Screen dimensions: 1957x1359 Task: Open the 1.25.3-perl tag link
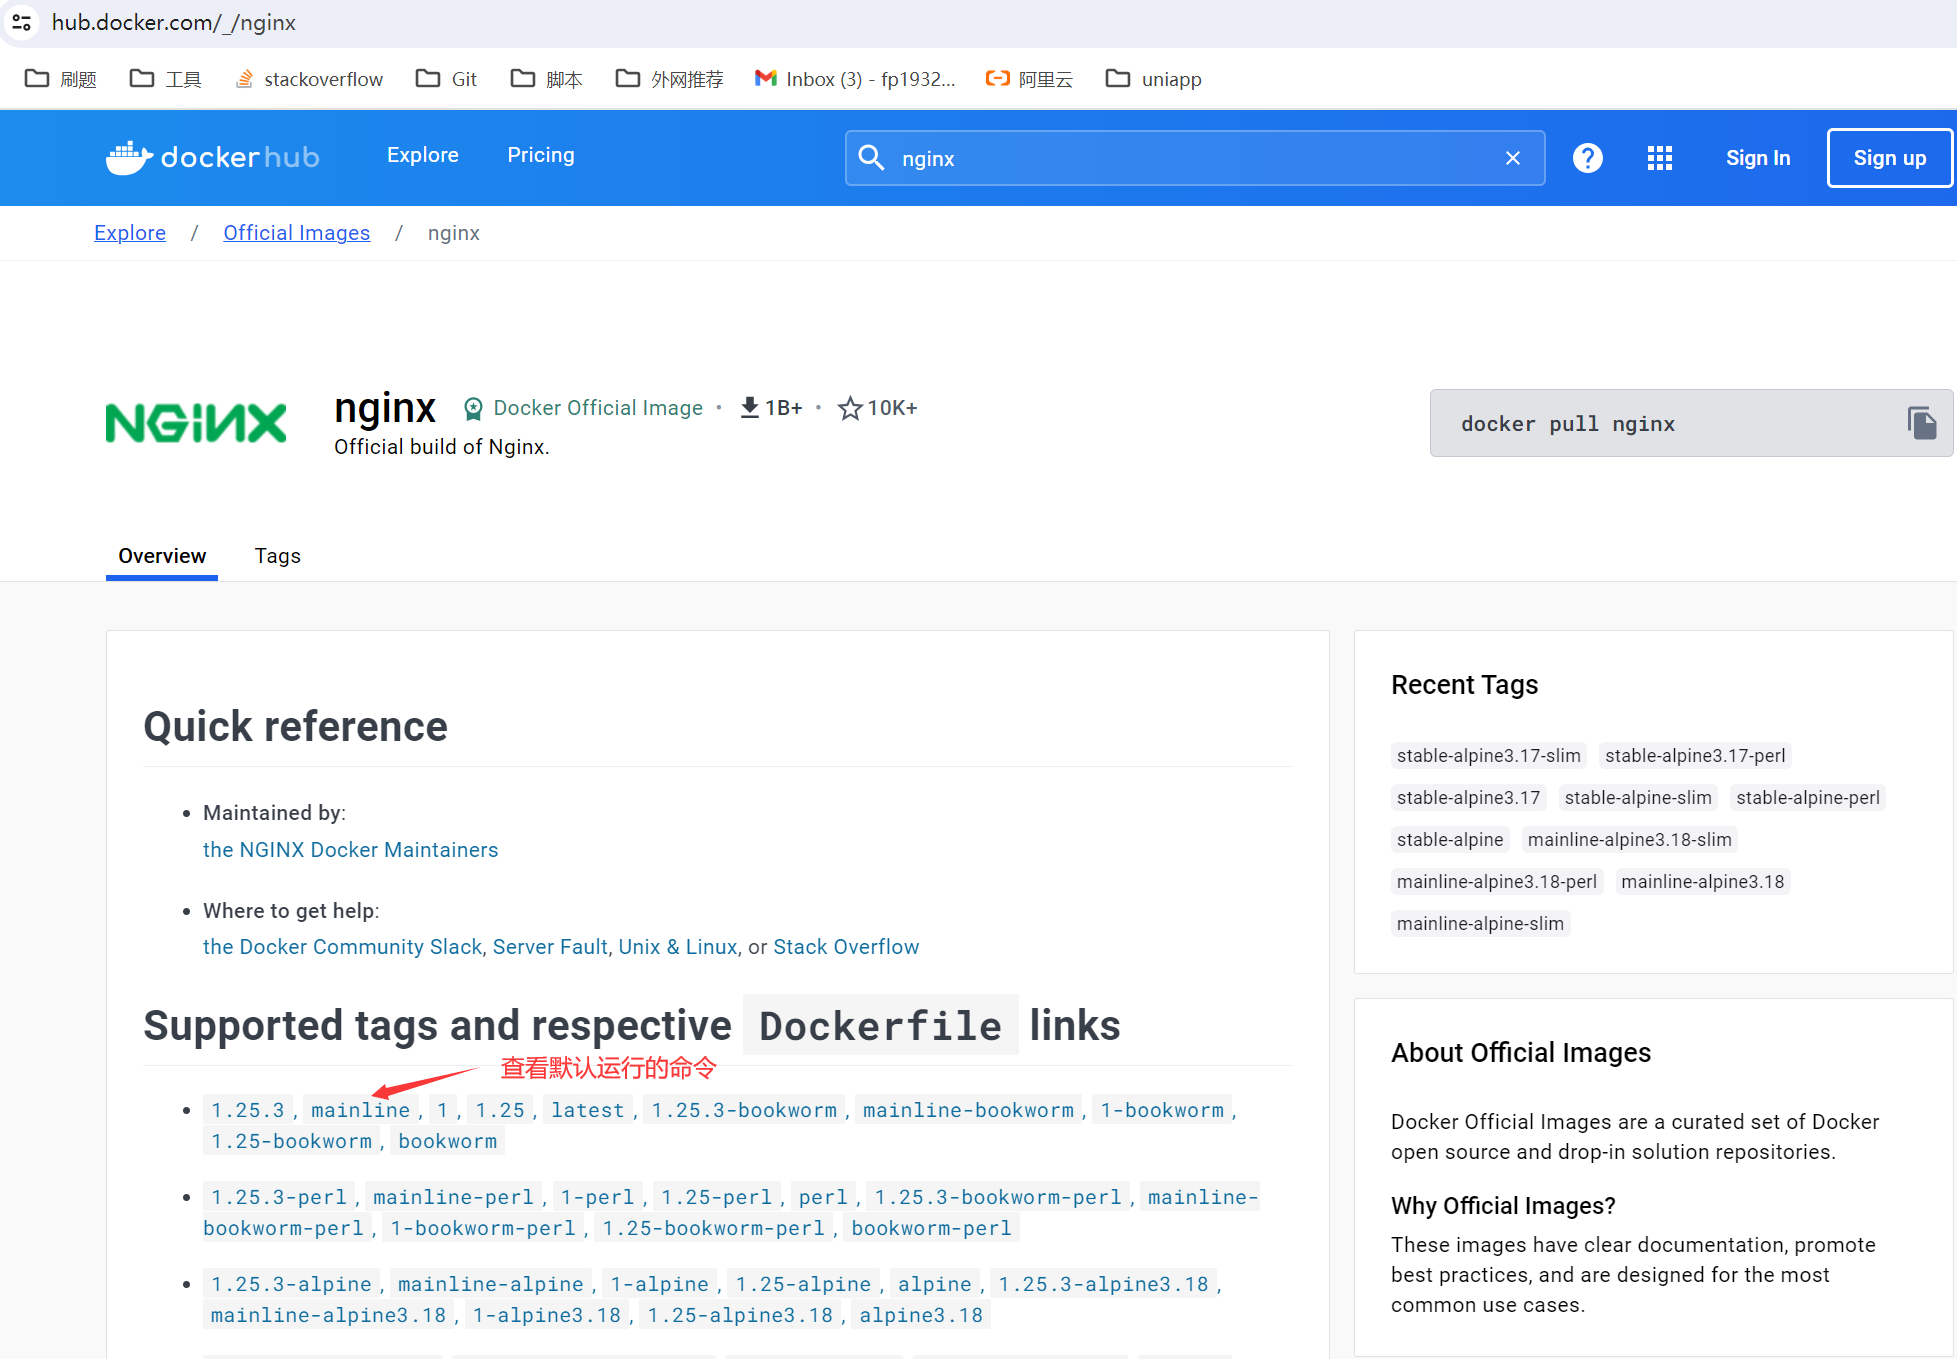tap(279, 1197)
